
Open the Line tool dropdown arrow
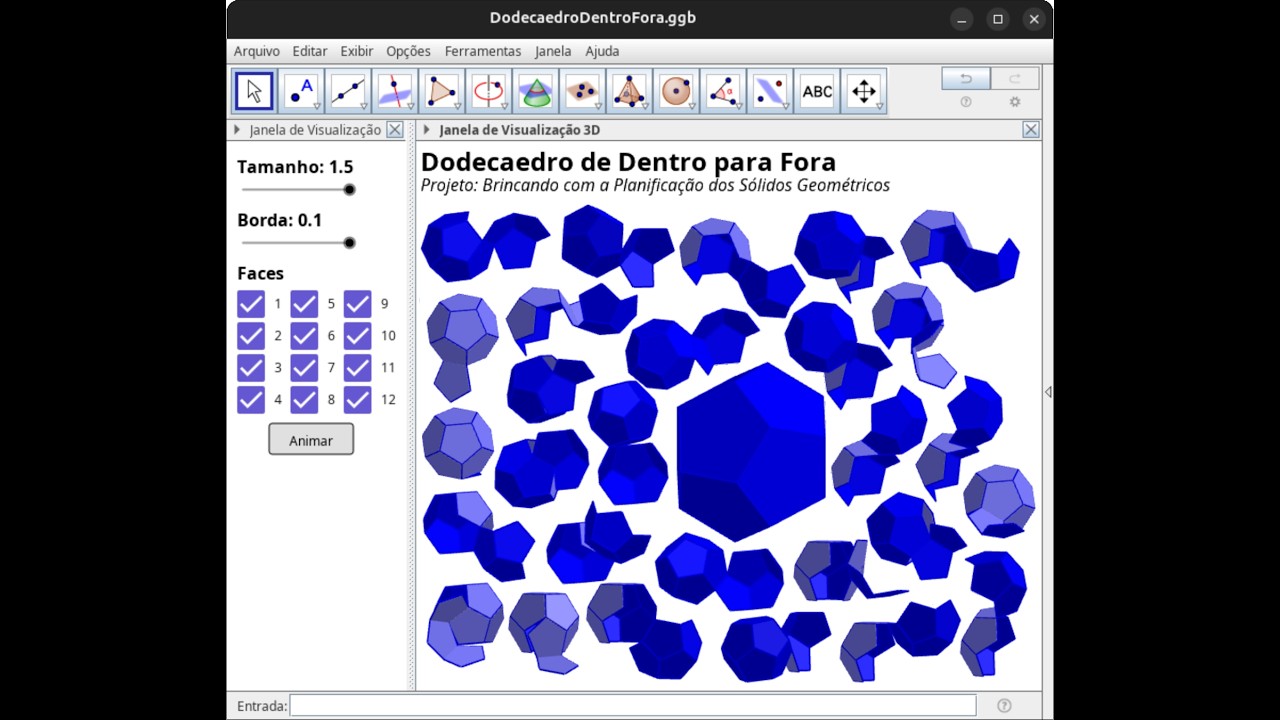(363, 106)
